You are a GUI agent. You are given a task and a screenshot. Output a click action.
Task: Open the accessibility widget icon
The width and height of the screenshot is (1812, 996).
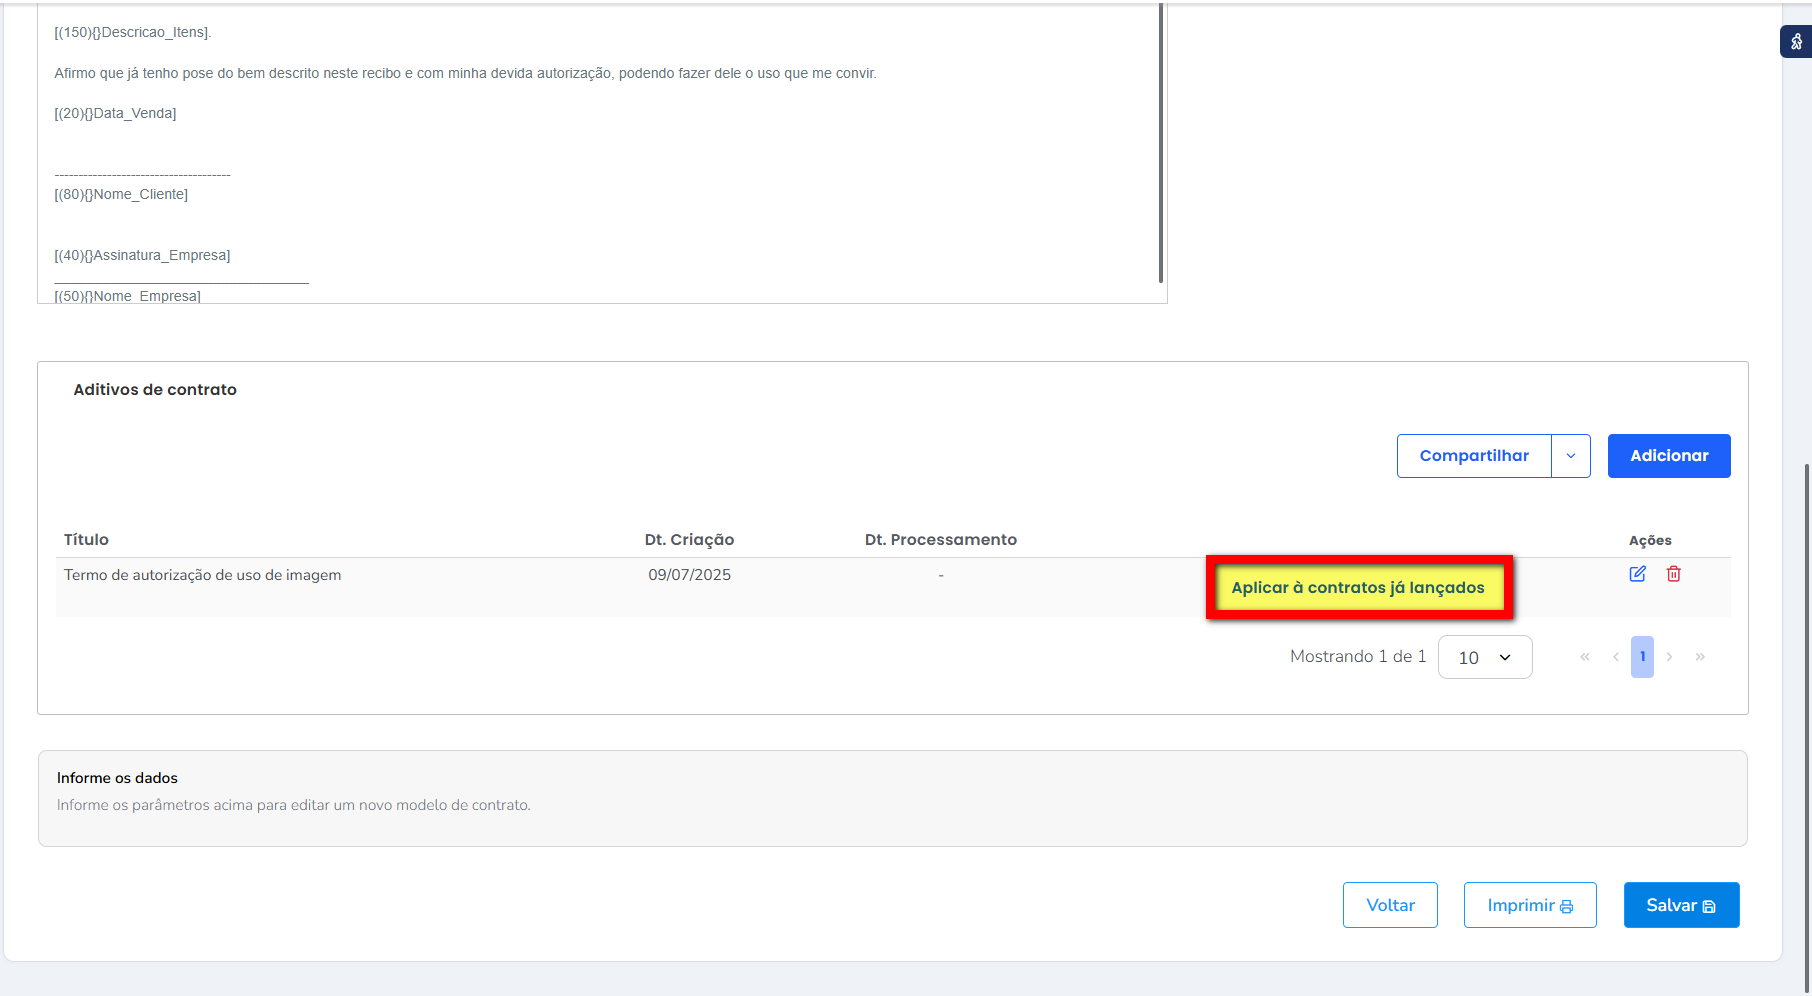[1796, 42]
